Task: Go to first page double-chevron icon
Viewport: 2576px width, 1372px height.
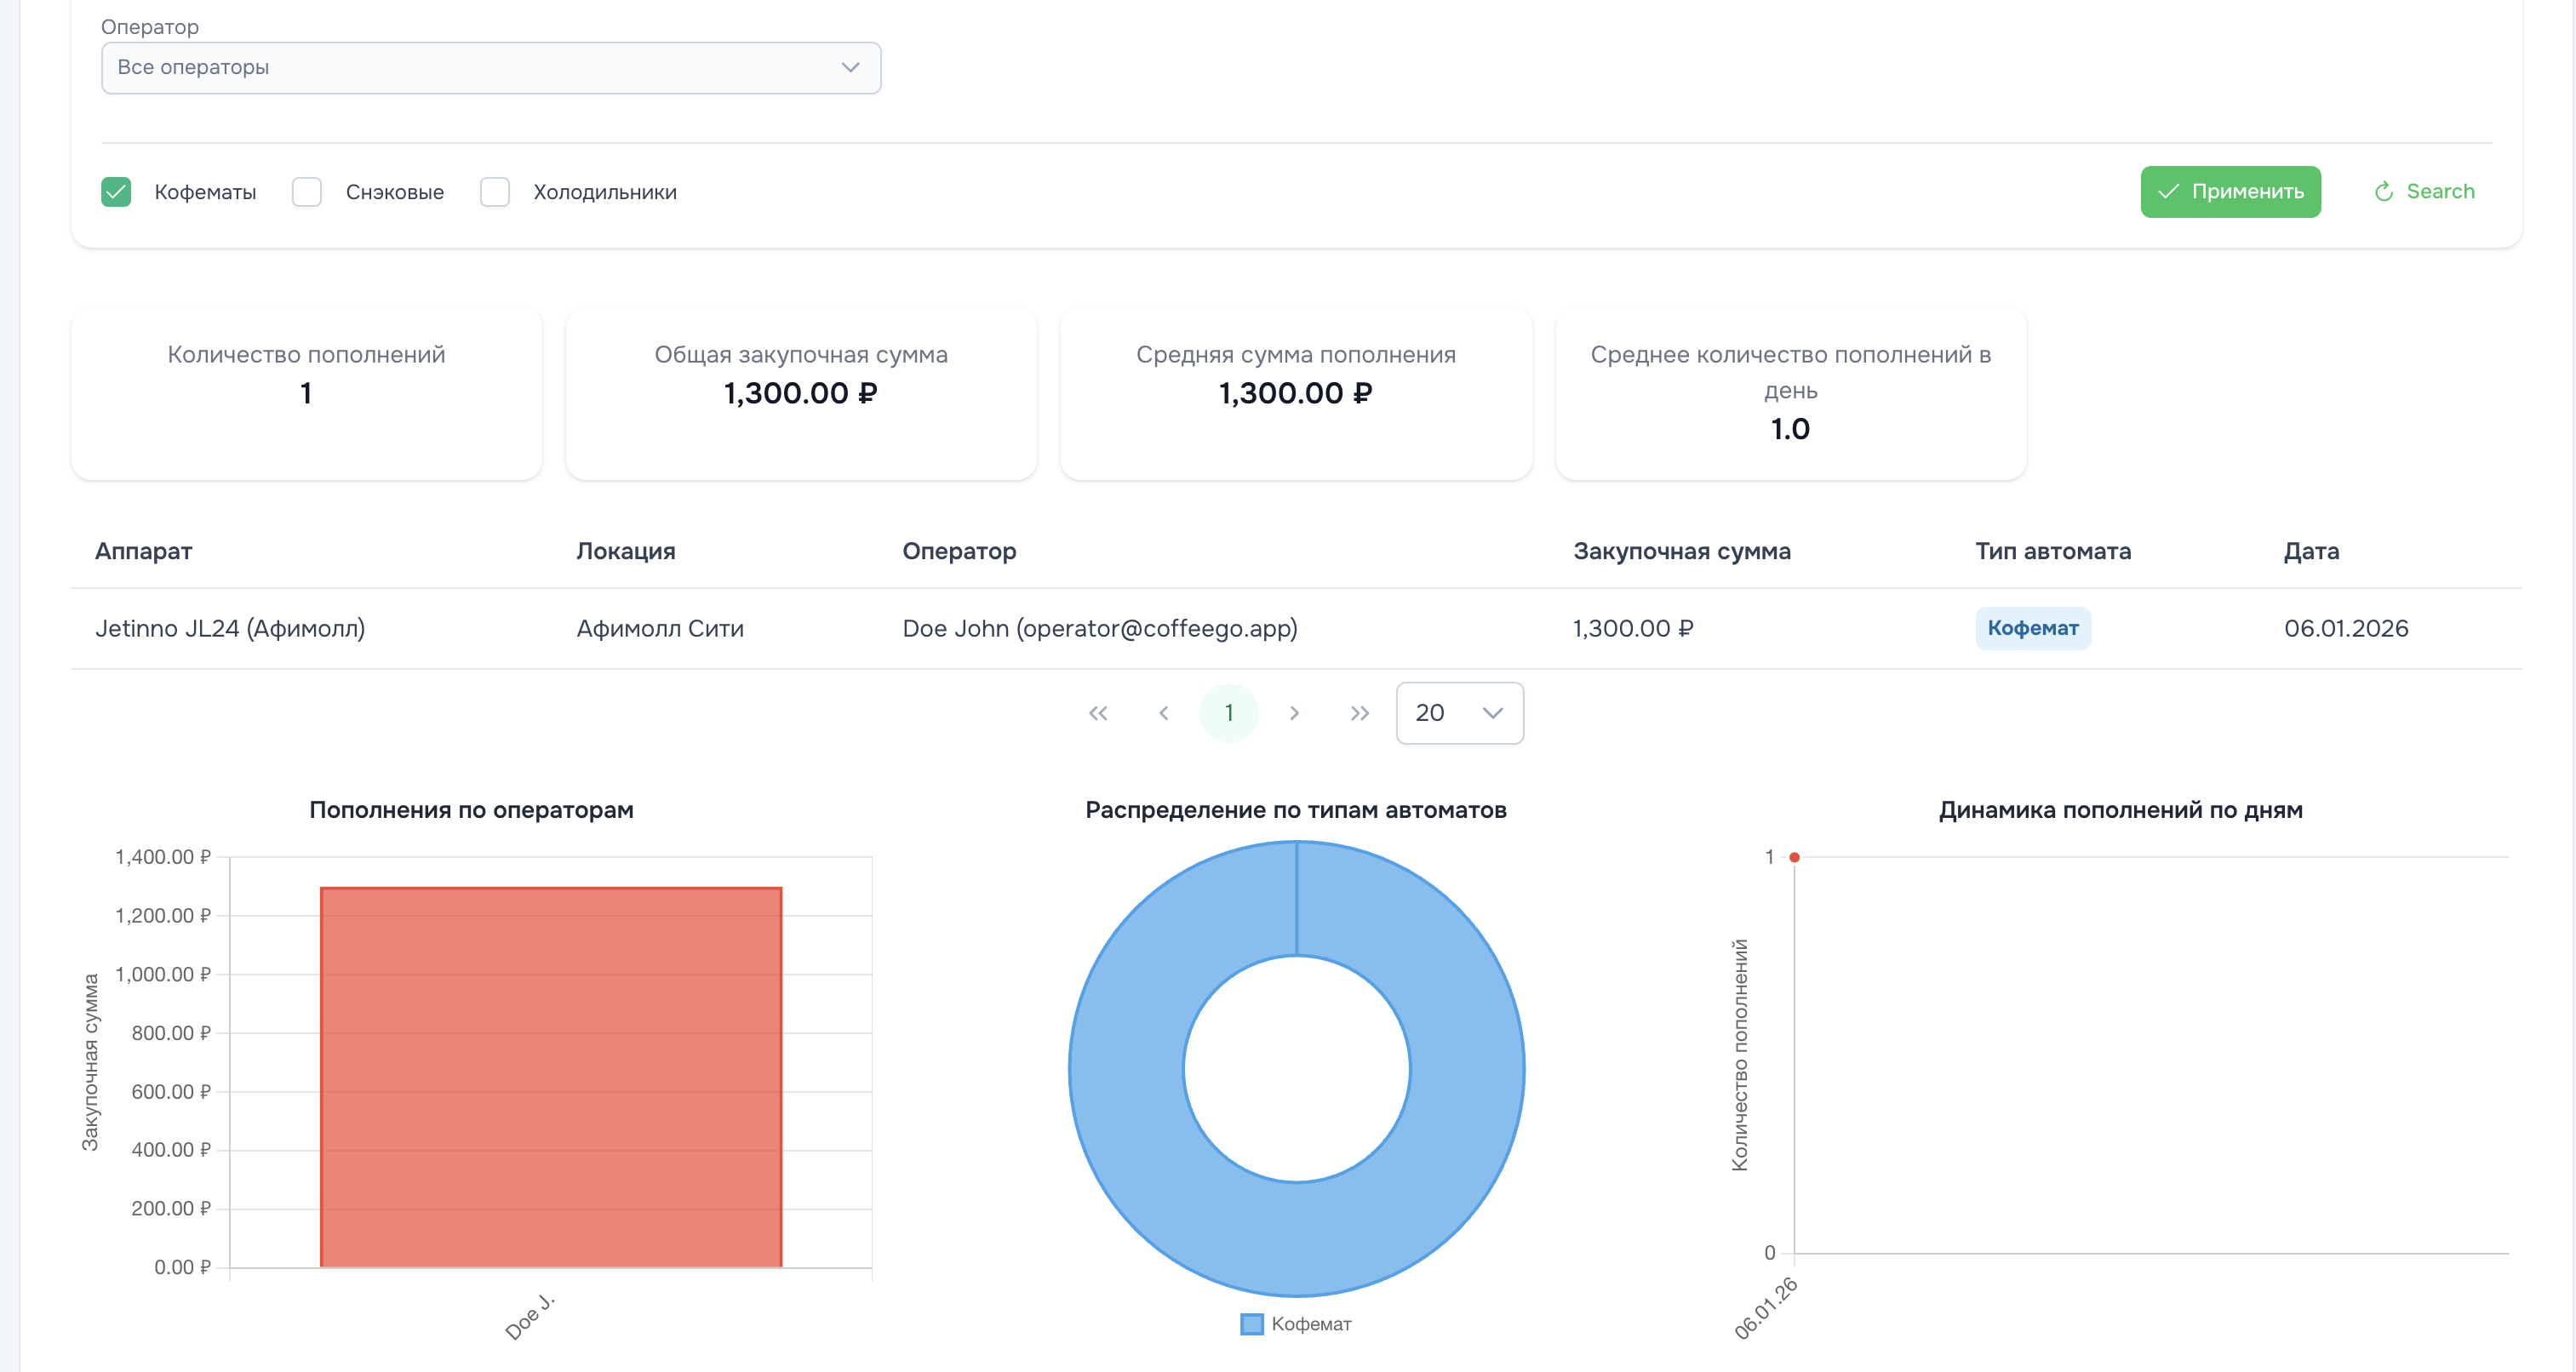Action: (x=1098, y=713)
